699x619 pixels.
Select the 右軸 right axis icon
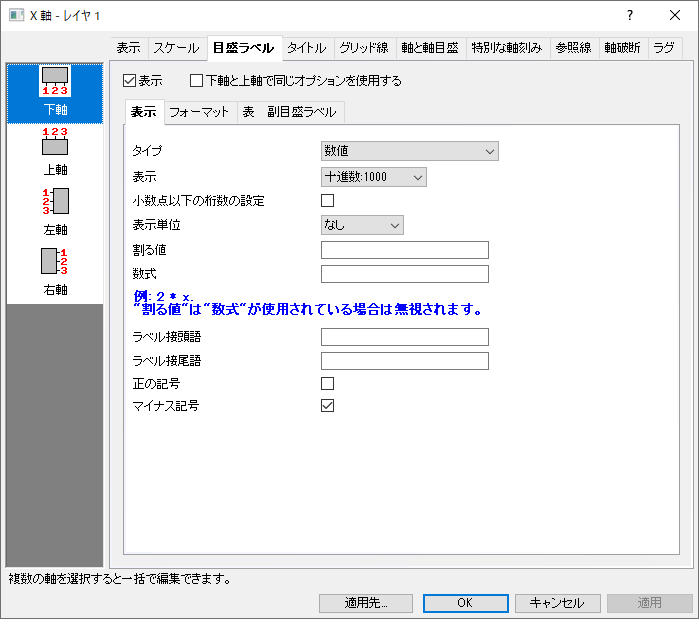tap(55, 272)
